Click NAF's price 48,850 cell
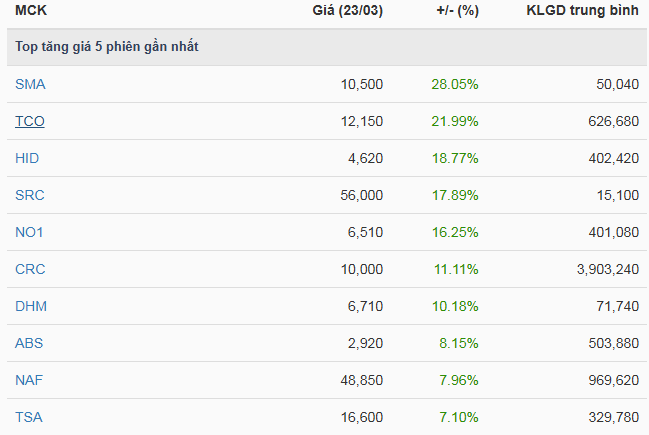The width and height of the screenshot is (649, 435). 361,380
